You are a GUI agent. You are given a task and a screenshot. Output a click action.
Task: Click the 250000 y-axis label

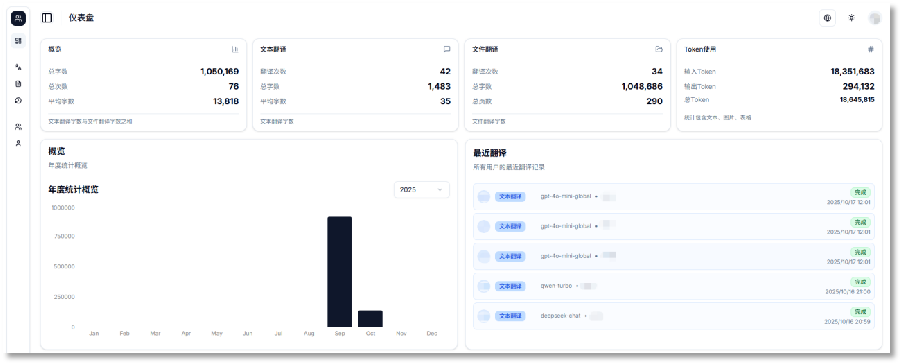[64, 297]
